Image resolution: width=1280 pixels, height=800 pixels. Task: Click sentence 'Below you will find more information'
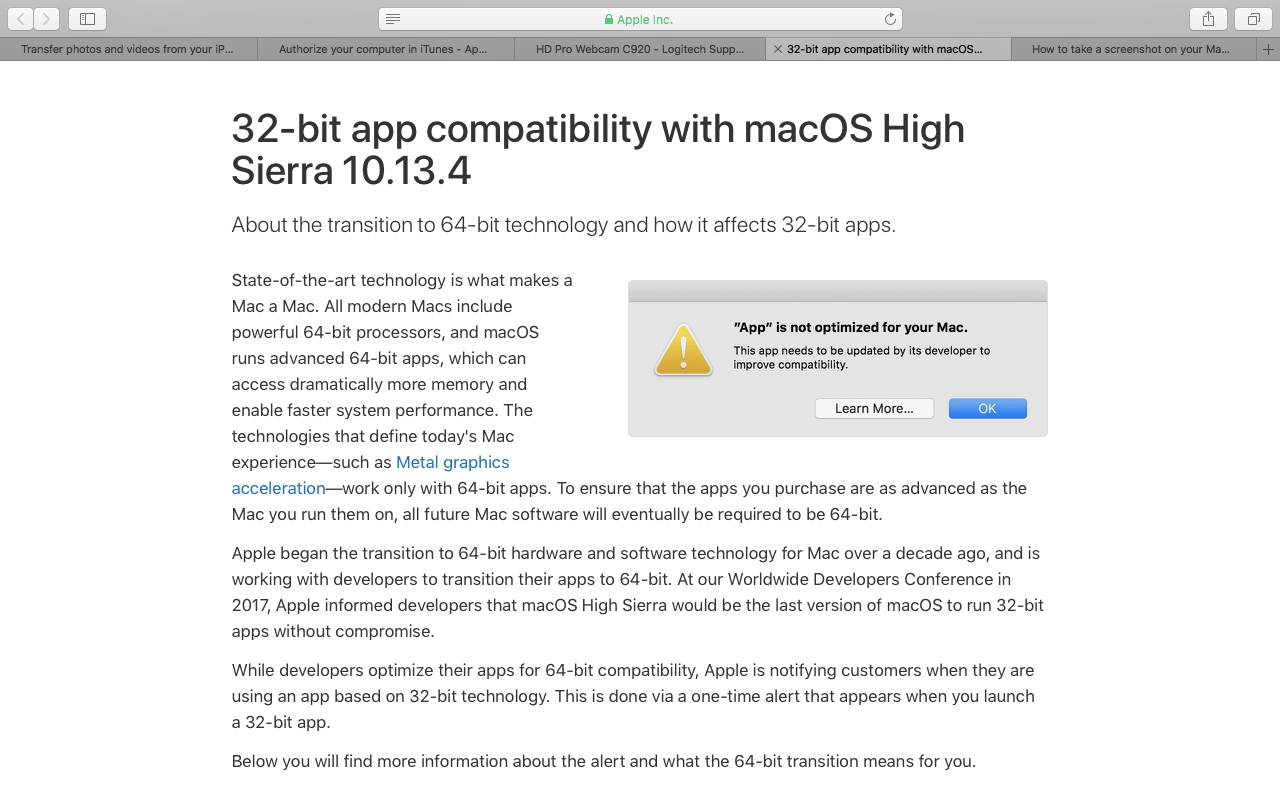(604, 761)
